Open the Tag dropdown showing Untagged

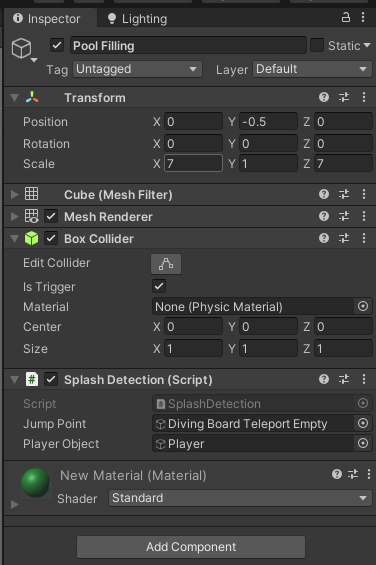[x=137, y=69]
